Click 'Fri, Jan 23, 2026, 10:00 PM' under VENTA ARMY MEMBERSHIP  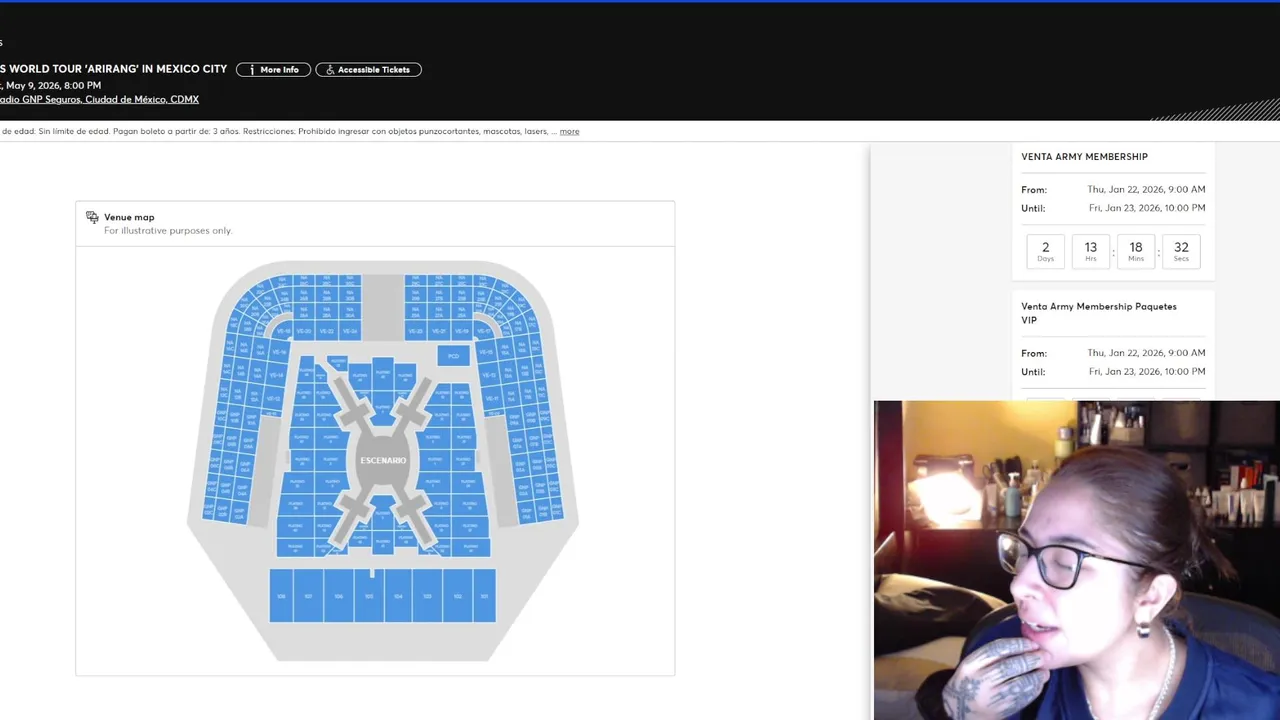pos(1147,208)
